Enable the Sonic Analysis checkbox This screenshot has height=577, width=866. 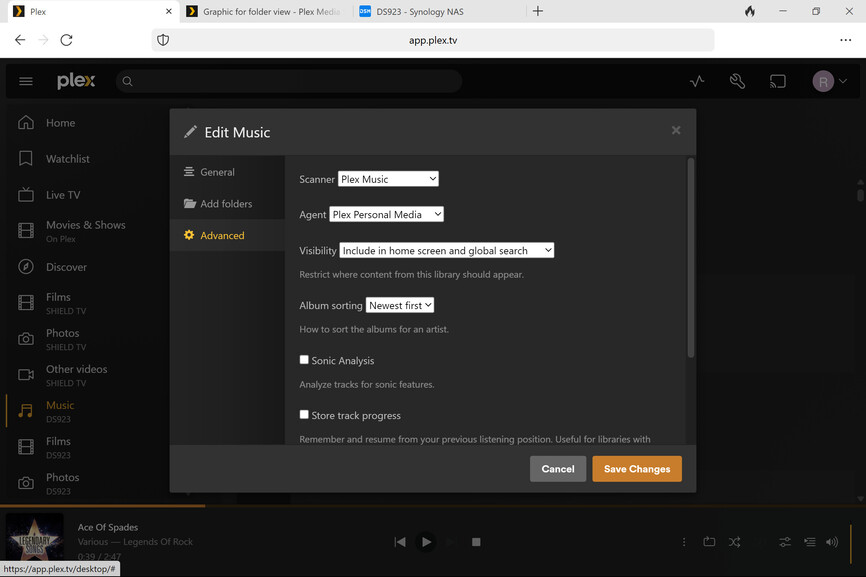tap(304, 359)
